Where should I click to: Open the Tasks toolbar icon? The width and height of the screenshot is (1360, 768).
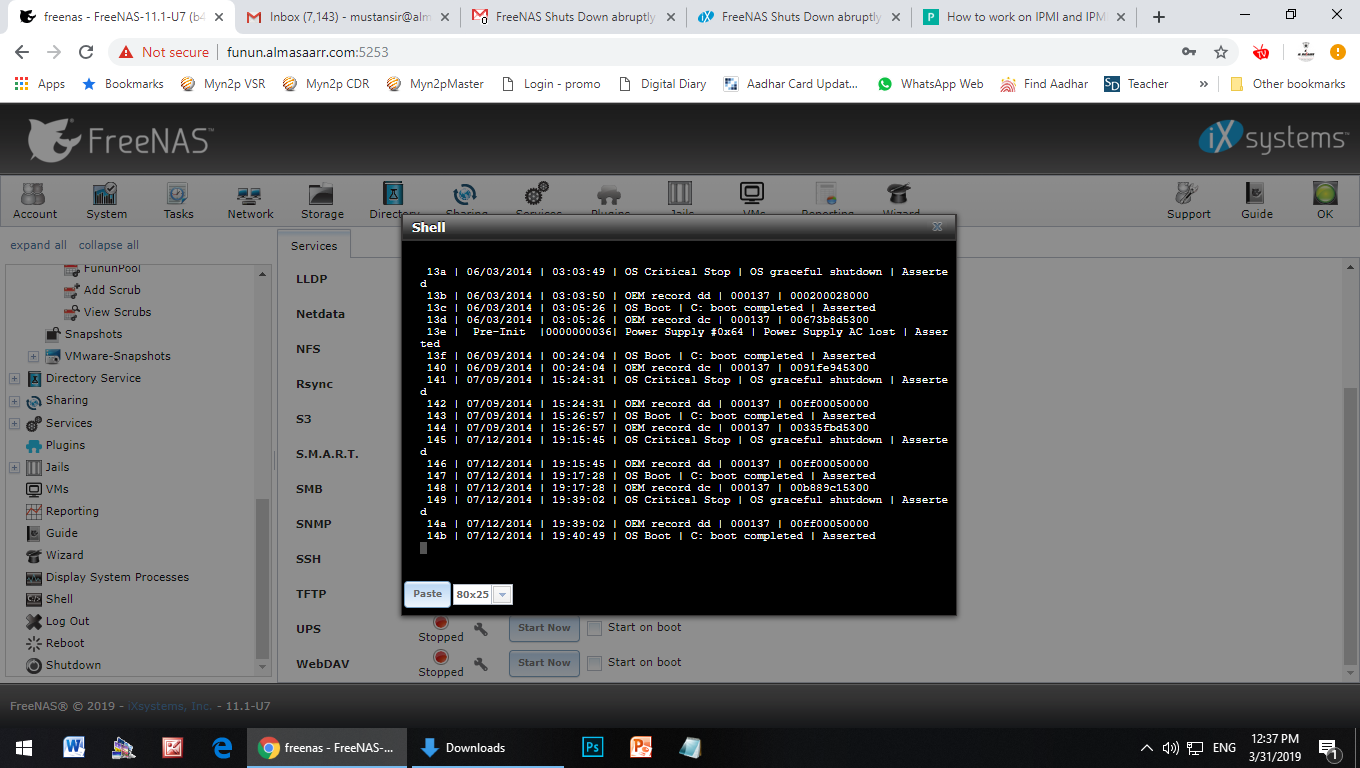point(178,200)
